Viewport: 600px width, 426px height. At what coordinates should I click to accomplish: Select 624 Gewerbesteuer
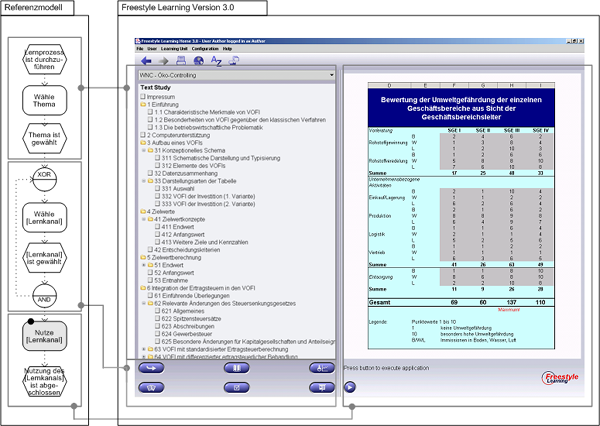(x=186, y=334)
